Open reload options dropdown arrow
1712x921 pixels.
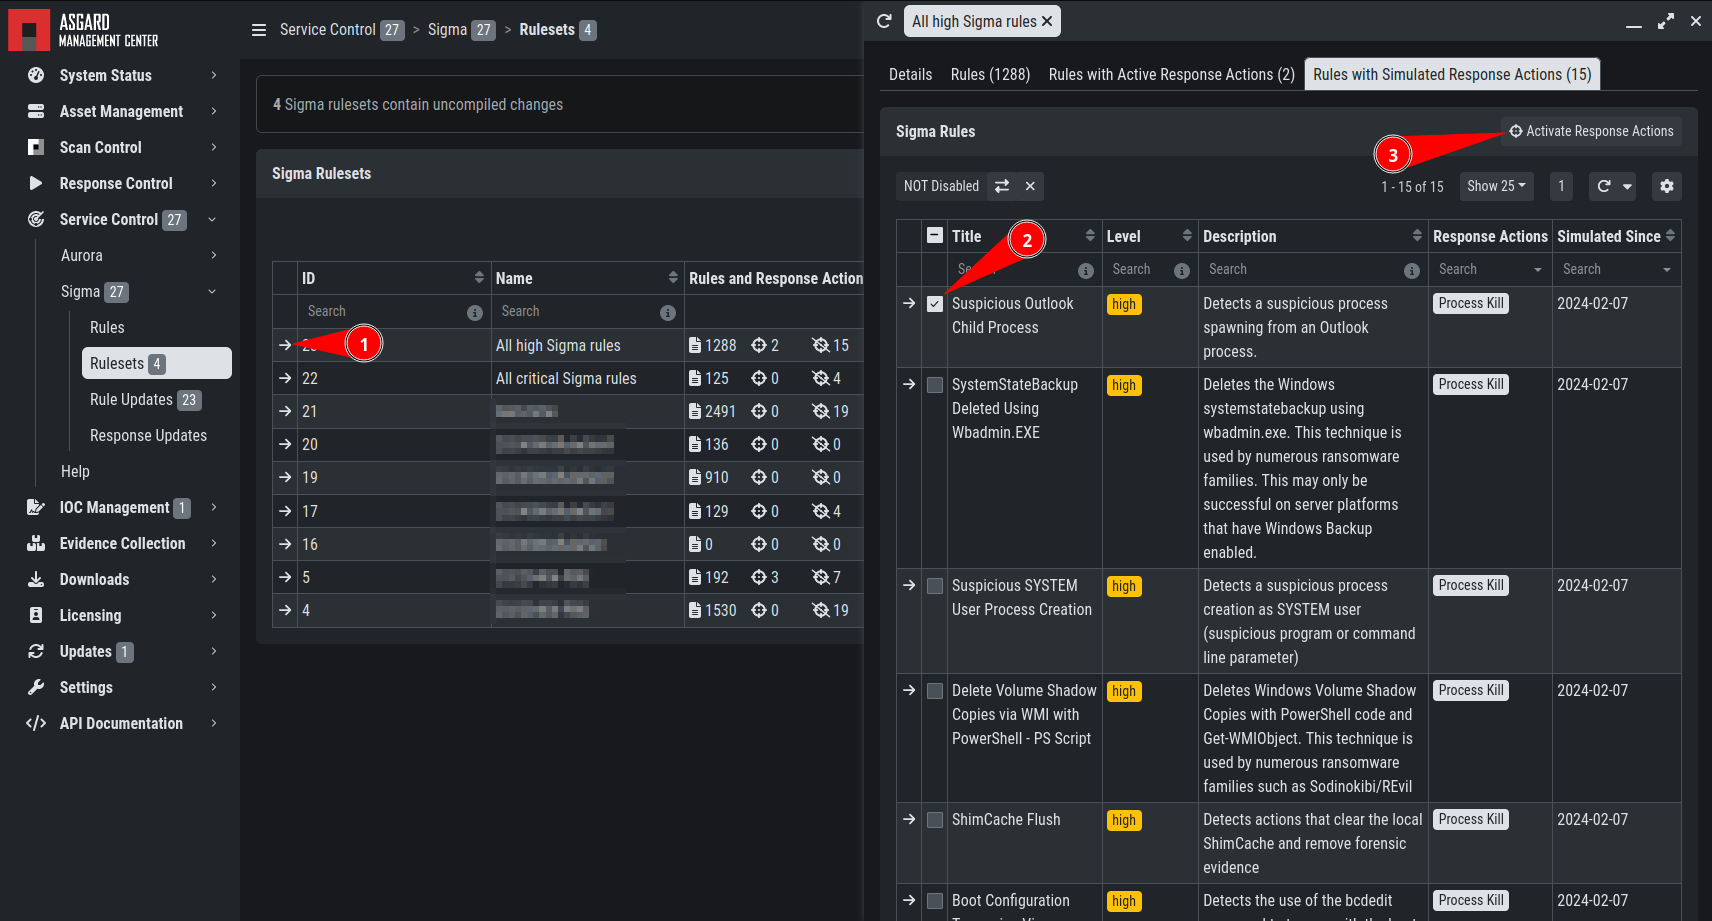pos(1627,186)
